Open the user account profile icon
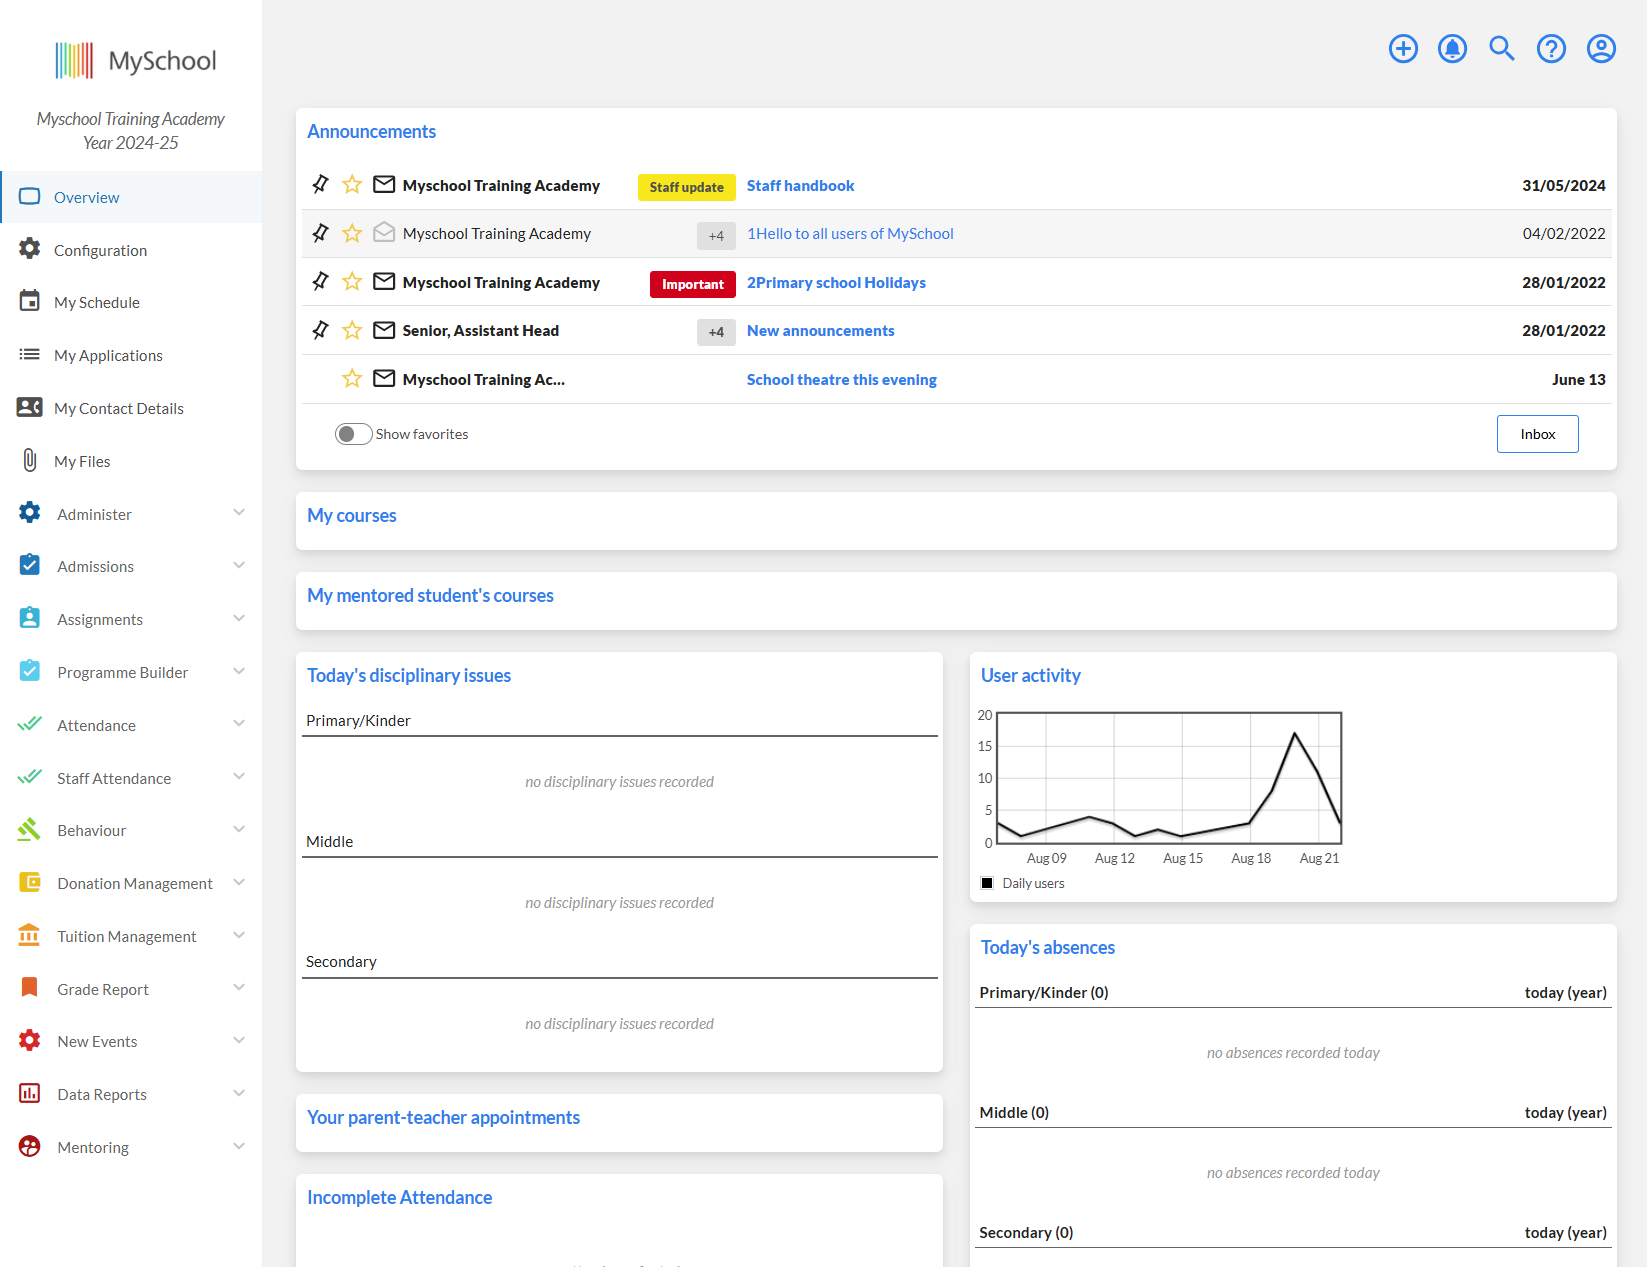 pos(1600,48)
